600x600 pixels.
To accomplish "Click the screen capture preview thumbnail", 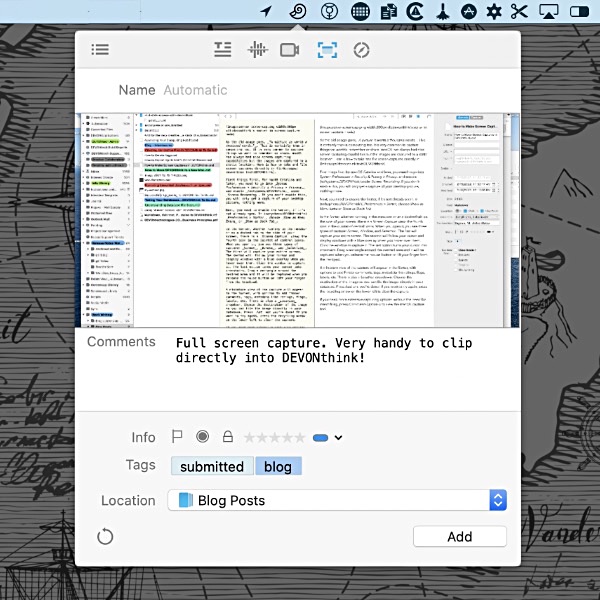I will 298,220.
